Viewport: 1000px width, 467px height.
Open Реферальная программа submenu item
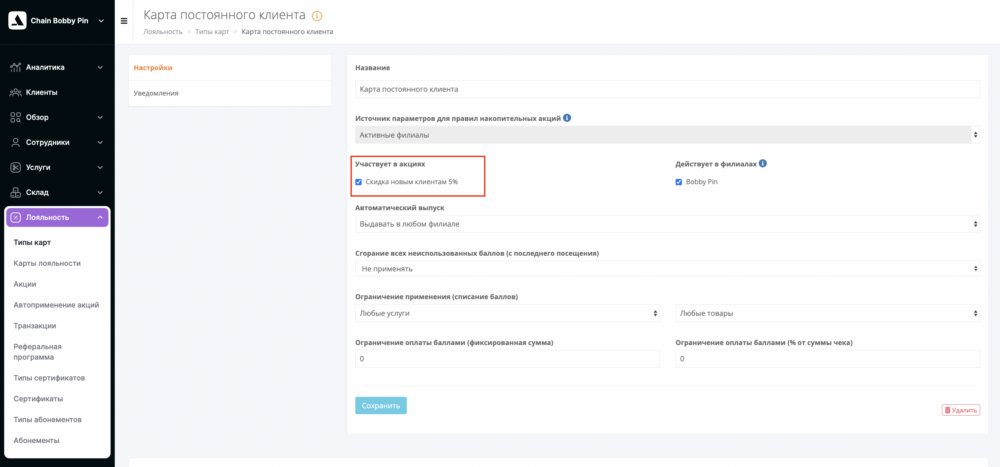[38, 352]
